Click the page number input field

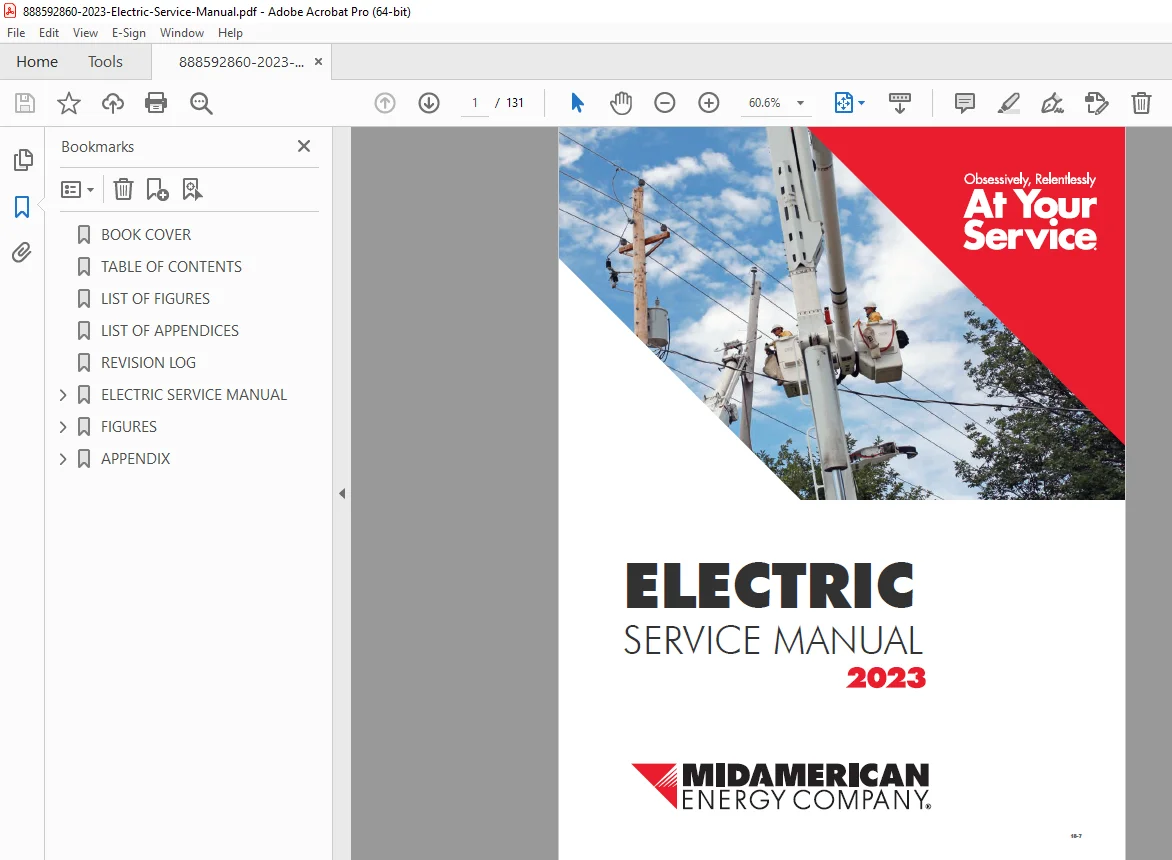click(475, 103)
